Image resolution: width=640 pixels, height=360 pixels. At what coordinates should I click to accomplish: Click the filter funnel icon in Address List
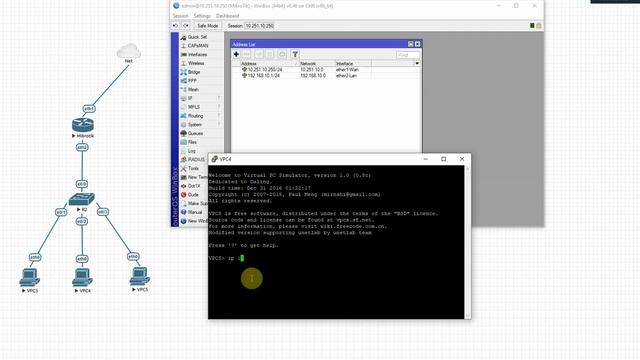pyautogui.click(x=295, y=54)
